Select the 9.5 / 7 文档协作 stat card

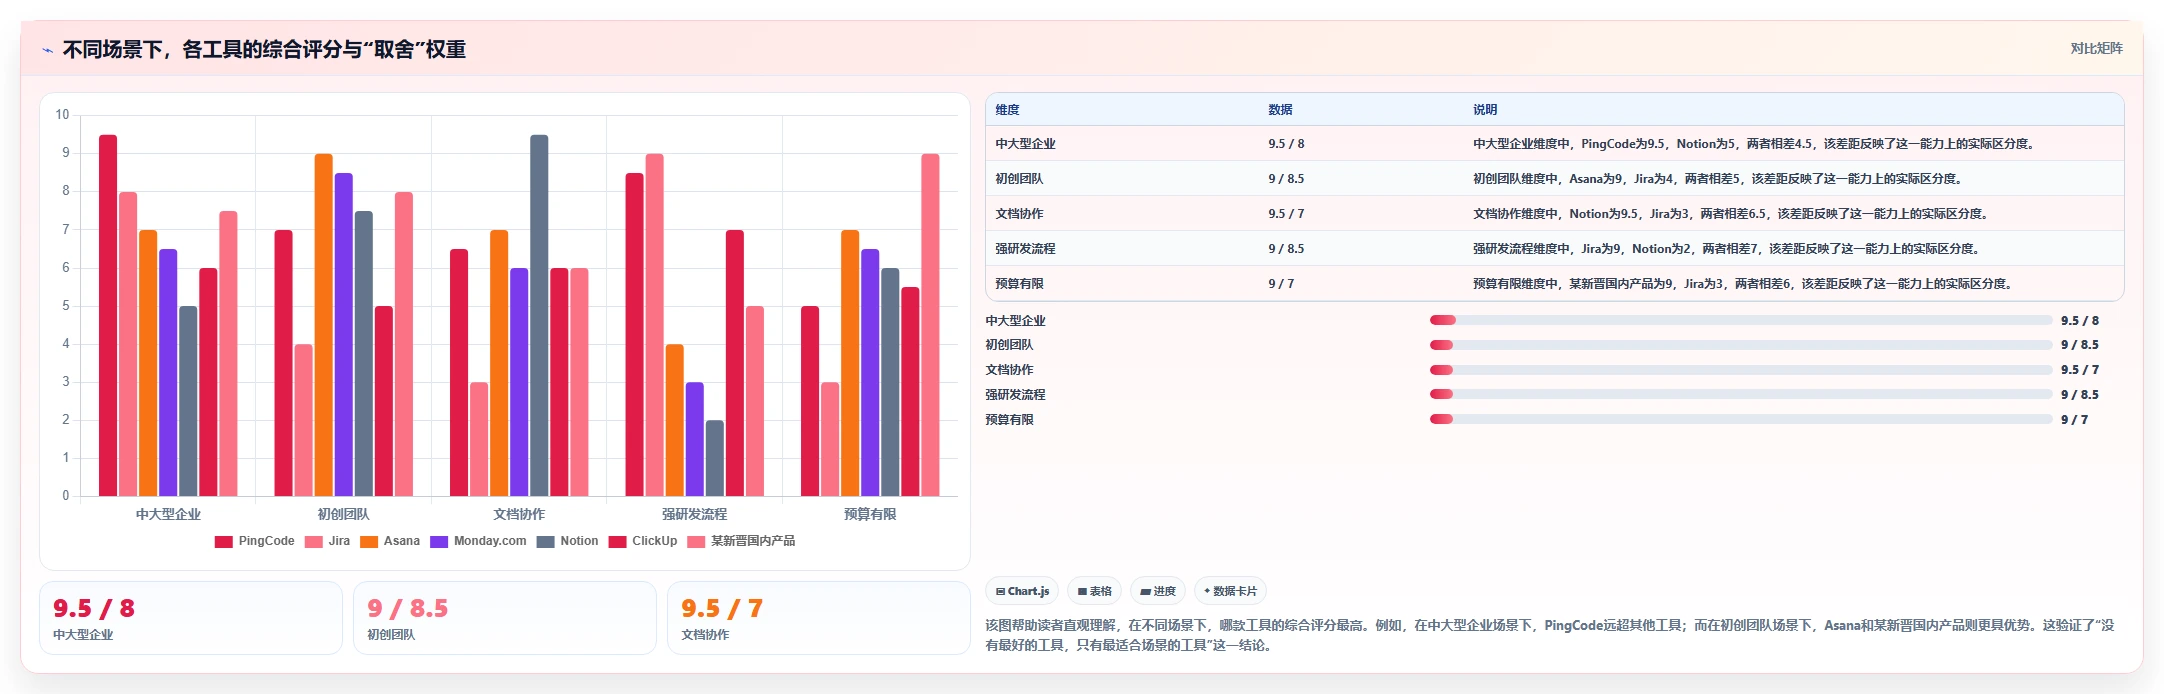(819, 618)
